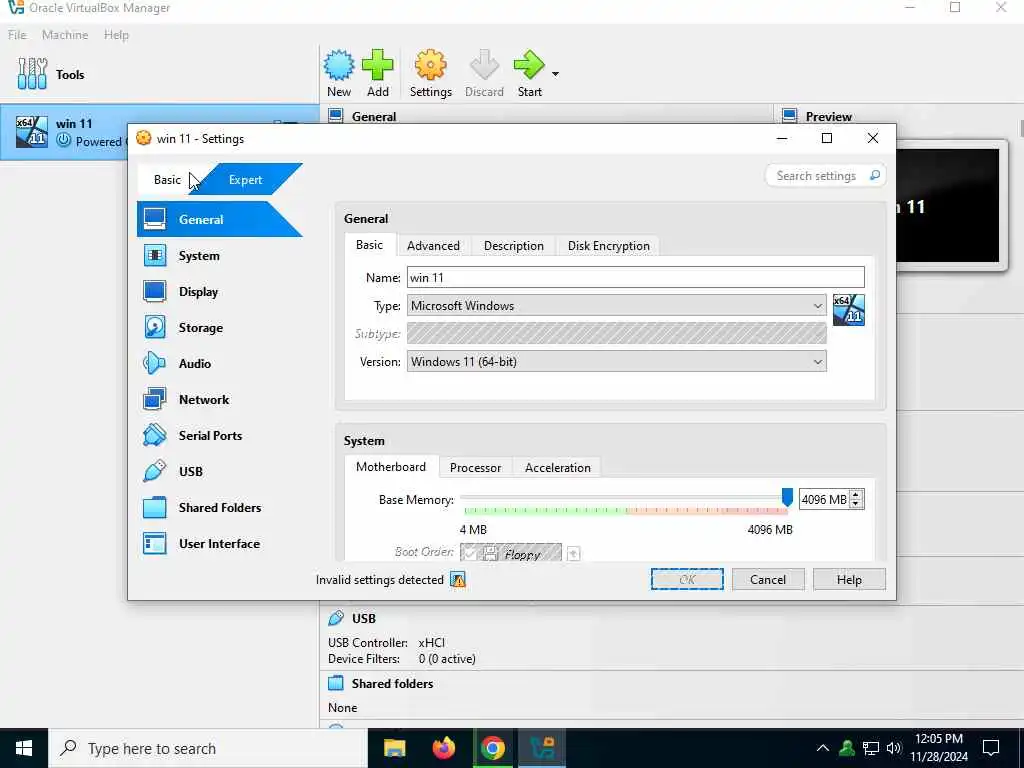Increase Base Memory with the spinner up arrow
This screenshot has width=1024, height=768.
click(x=856, y=494)
